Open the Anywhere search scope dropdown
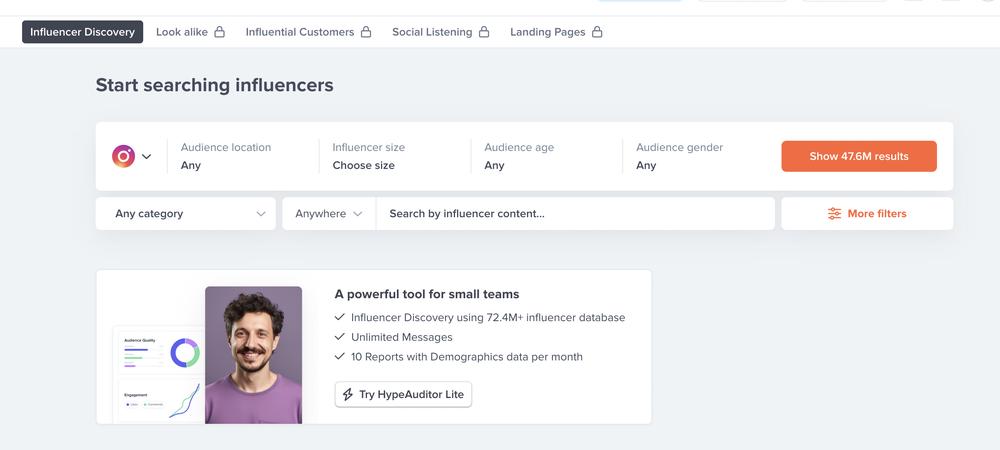The width and height of the screenshot is (1000, 450). (x=329, y=214)
